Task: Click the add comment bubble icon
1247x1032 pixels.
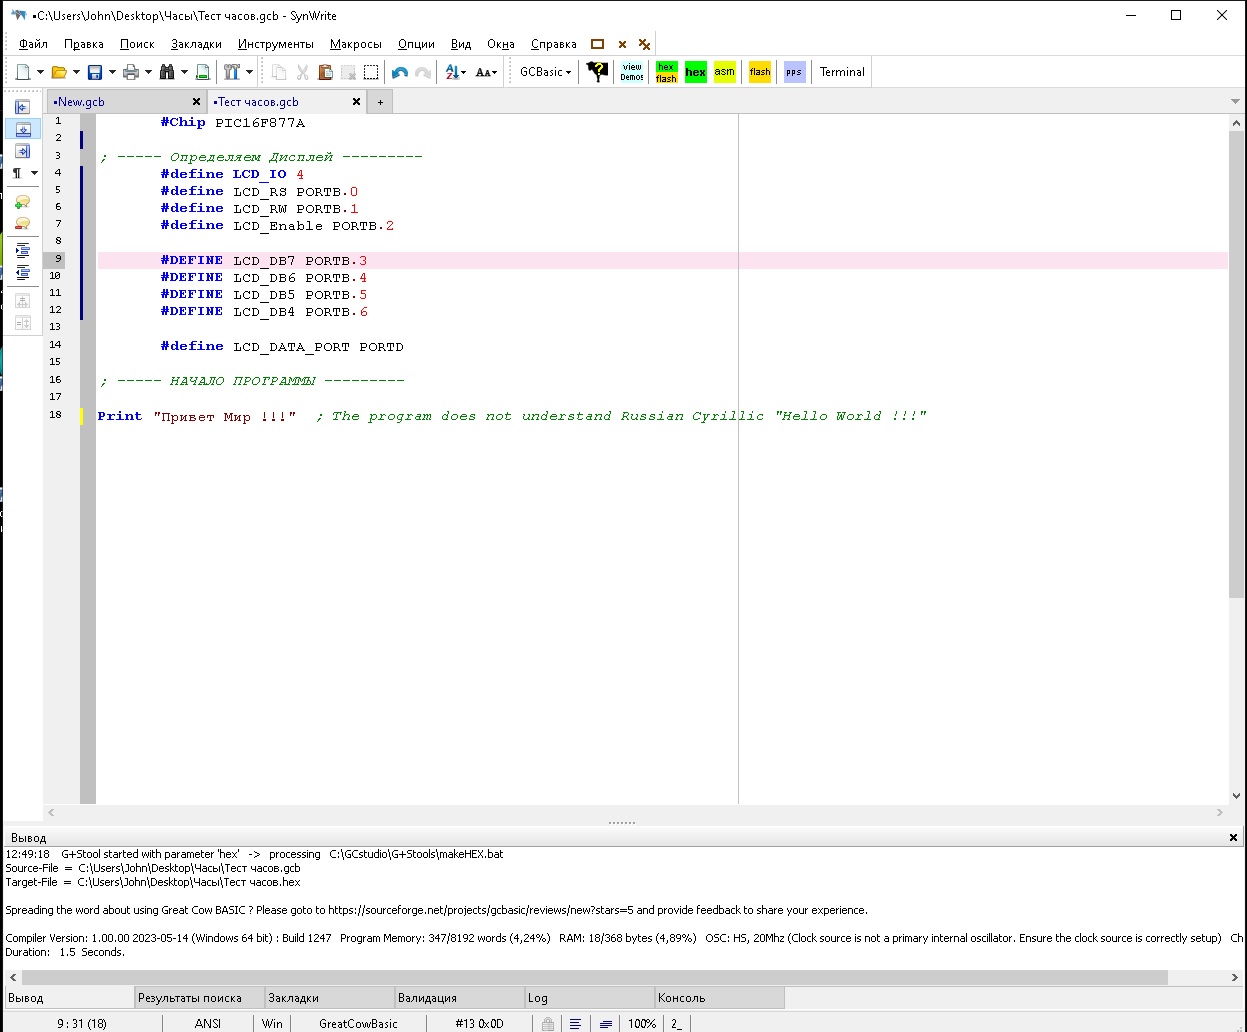Action: click(x=22, y=202)
